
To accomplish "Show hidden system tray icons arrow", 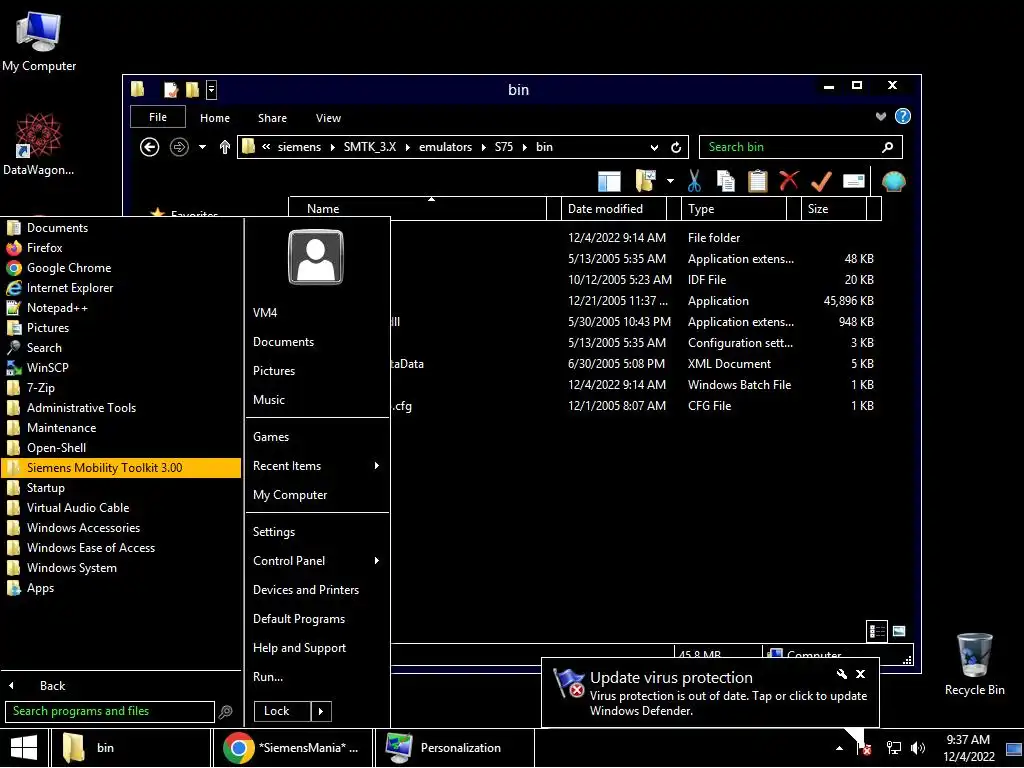I will (839, 748).
